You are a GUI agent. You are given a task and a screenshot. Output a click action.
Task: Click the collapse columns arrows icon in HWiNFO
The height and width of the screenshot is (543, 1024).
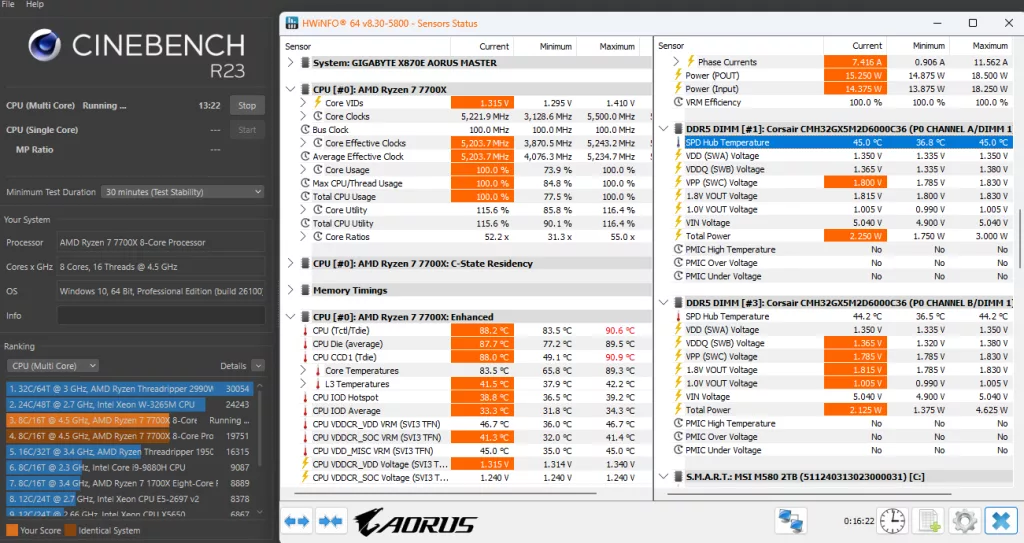coord(330,521)
